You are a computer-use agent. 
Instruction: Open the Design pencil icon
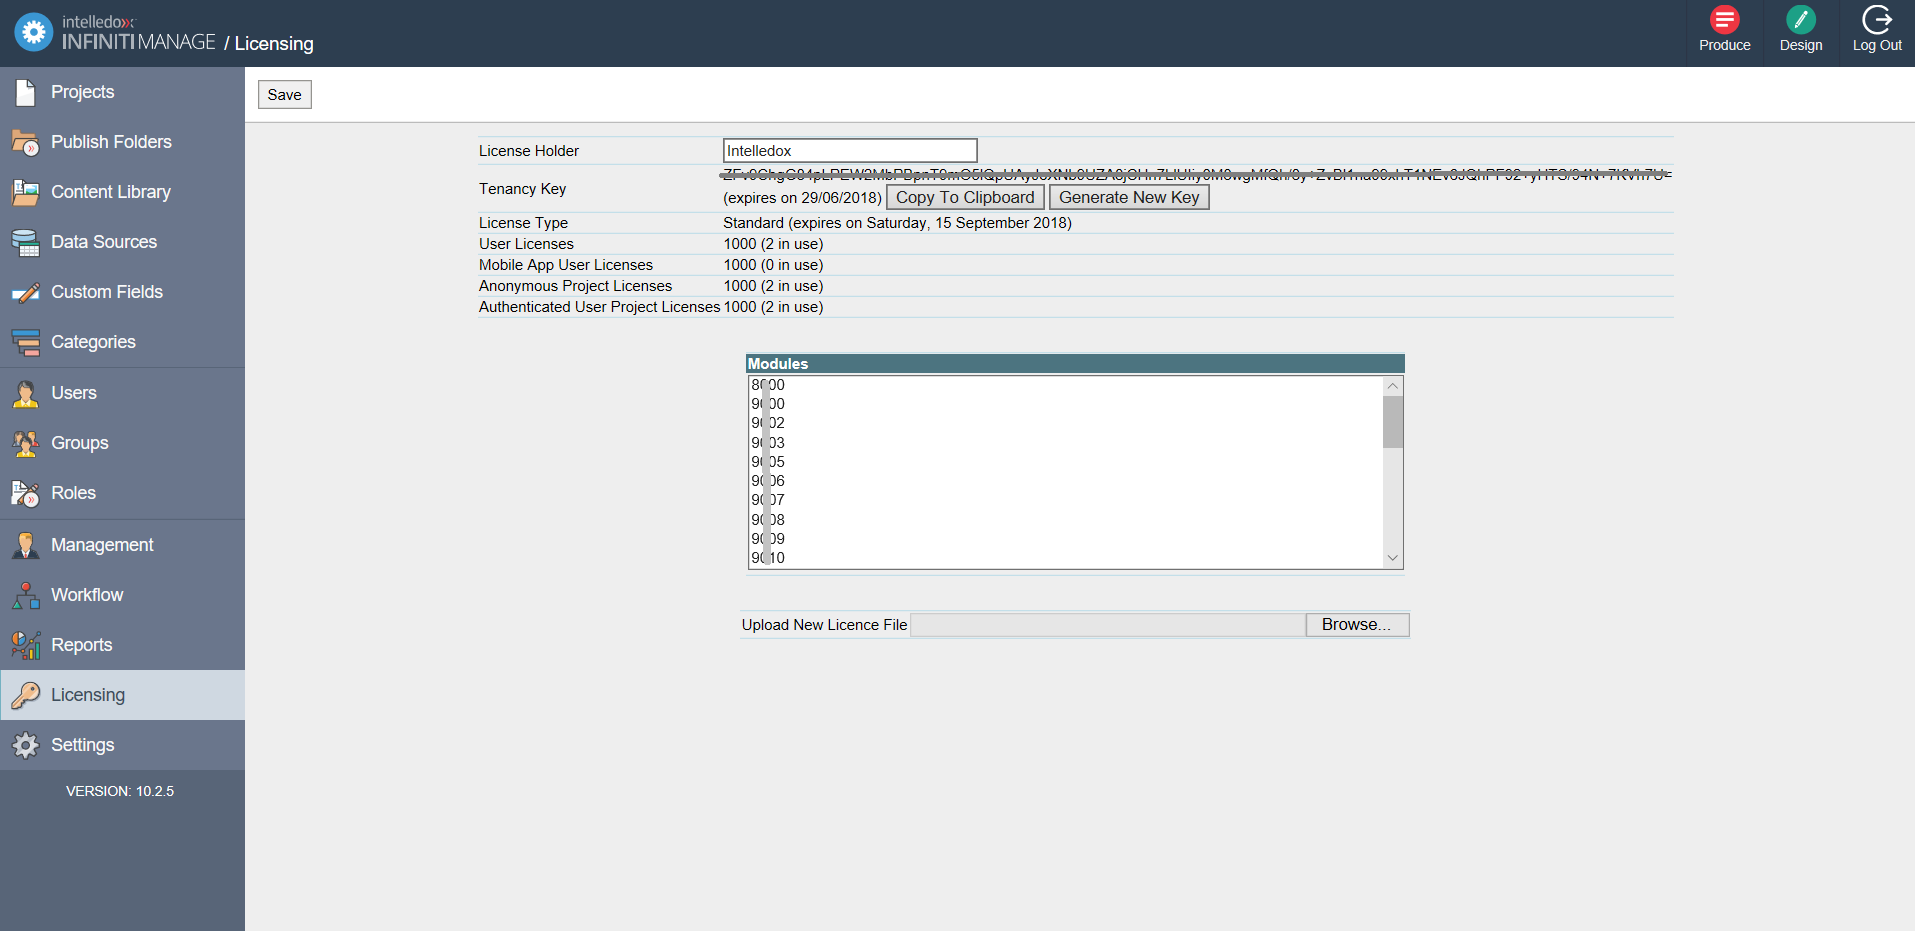1800,19
